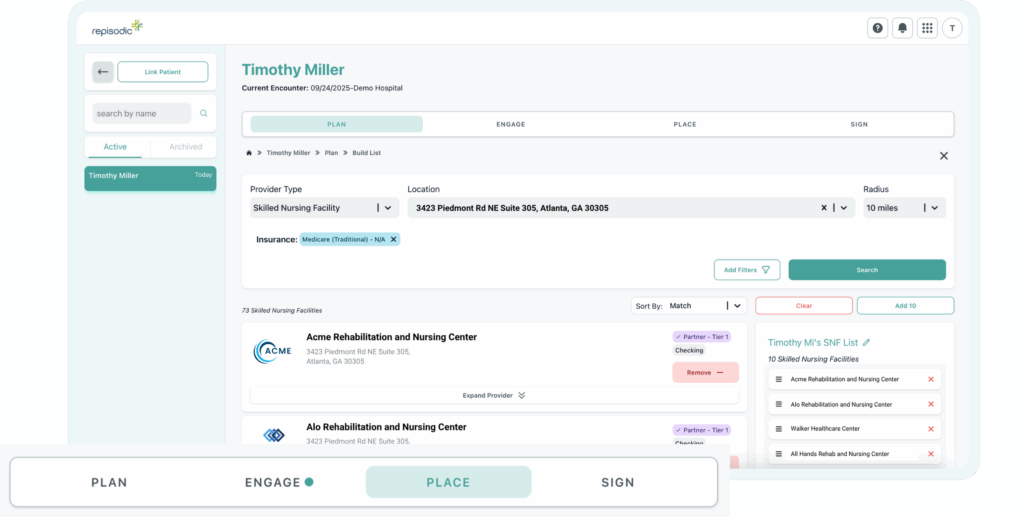
Task: Open the Sort By Match dropdown
Action: pyautogui.click(x=737, y=306)
